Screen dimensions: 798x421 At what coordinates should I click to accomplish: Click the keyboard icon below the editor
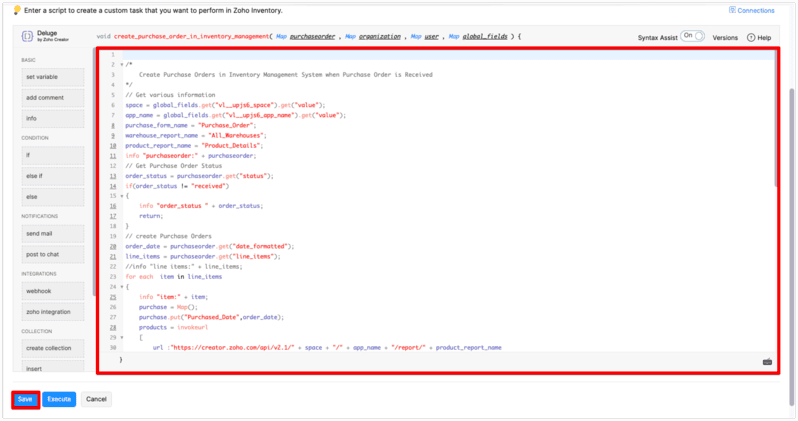pyautogui.click(x=766, y=360)
